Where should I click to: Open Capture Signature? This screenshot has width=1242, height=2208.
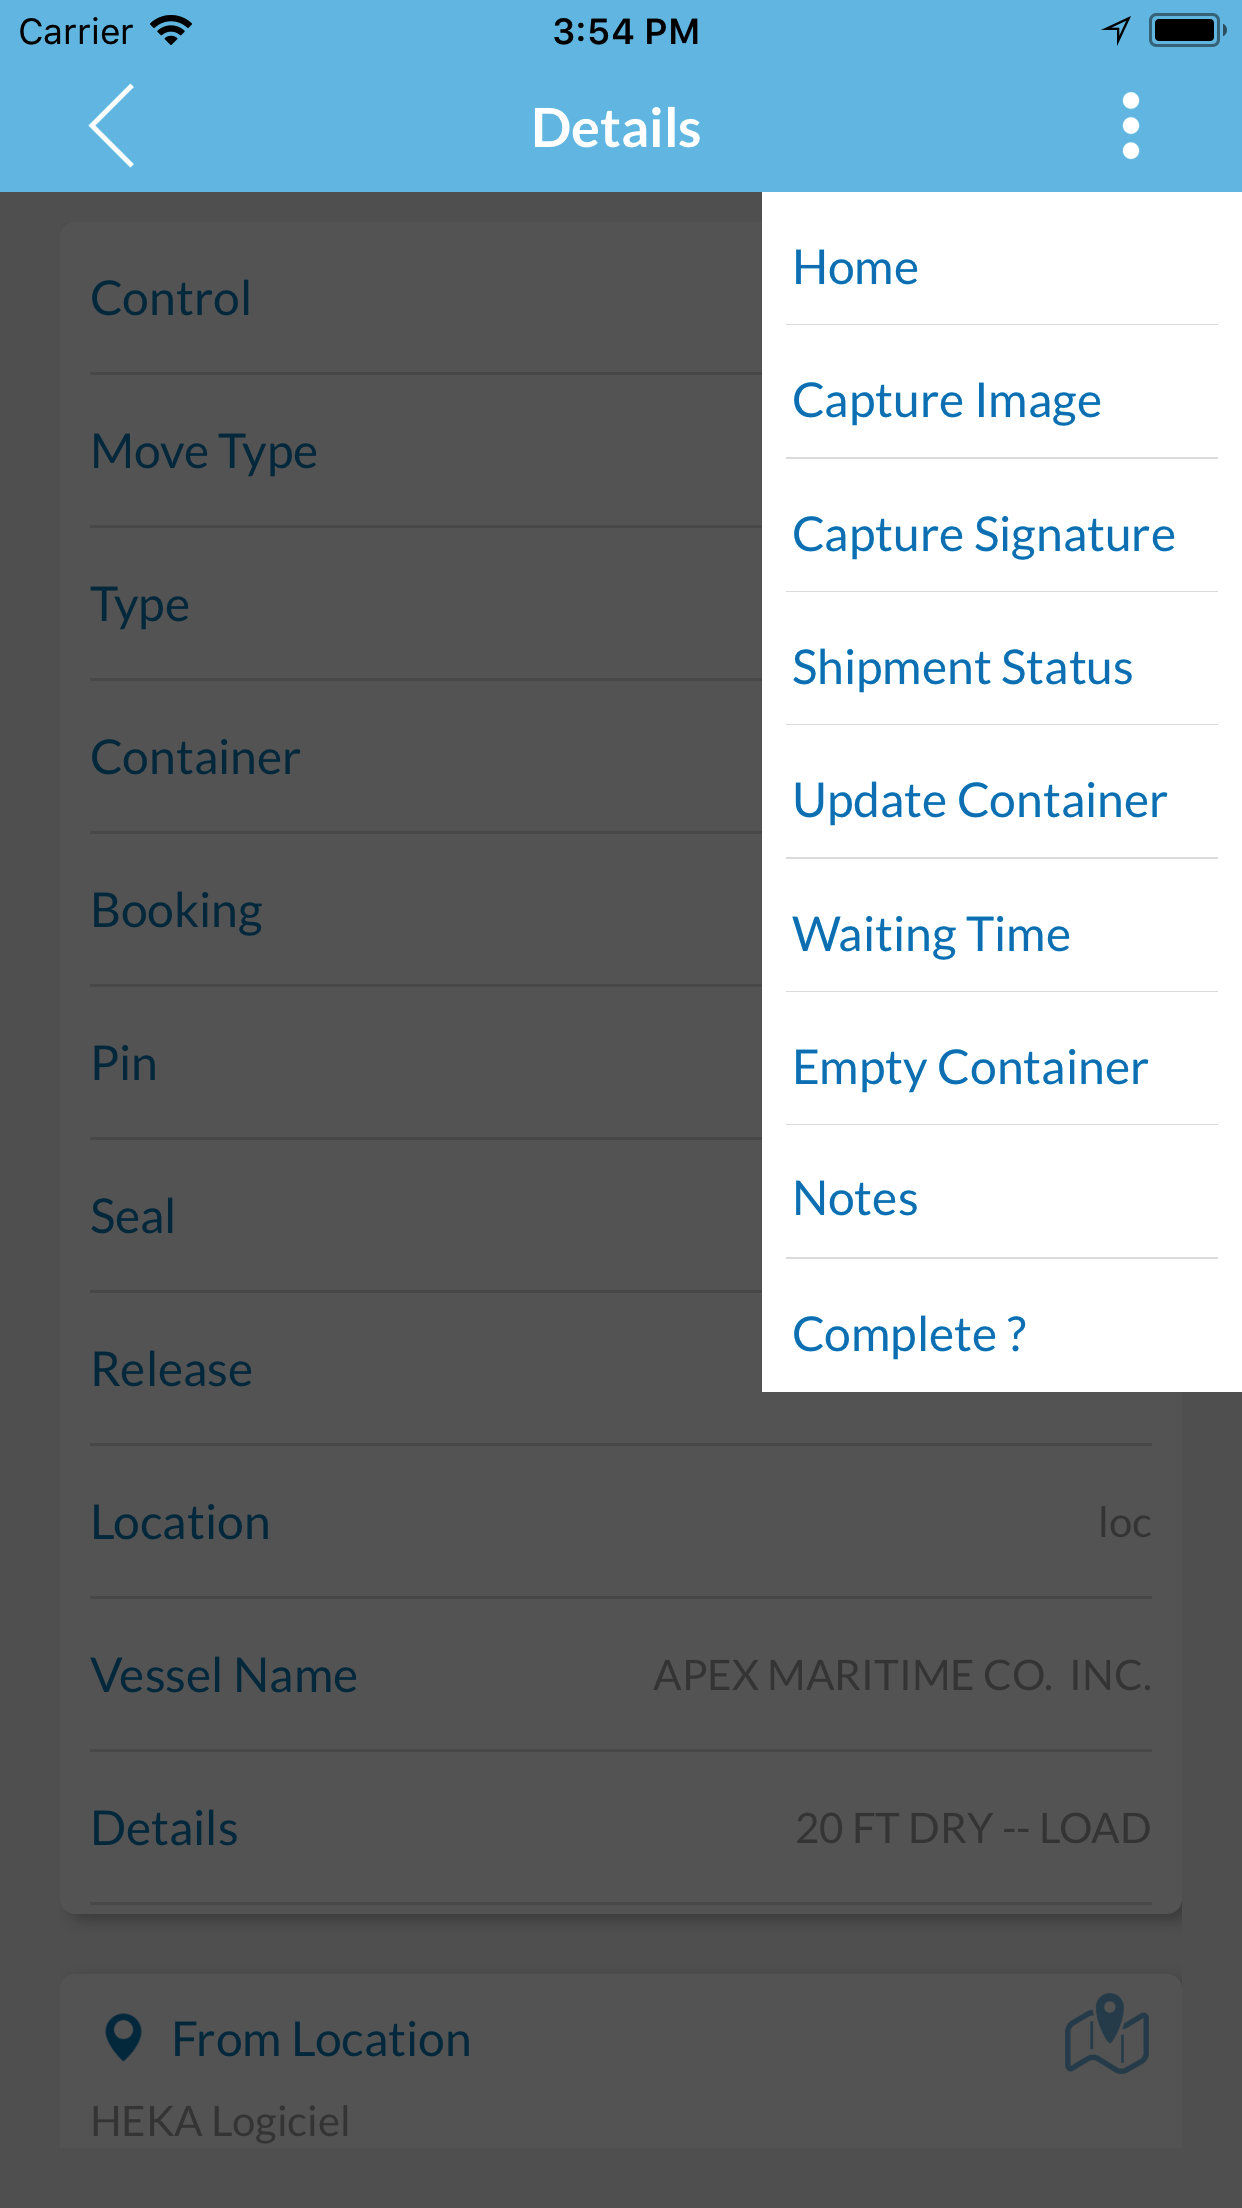tap(984, 533)
